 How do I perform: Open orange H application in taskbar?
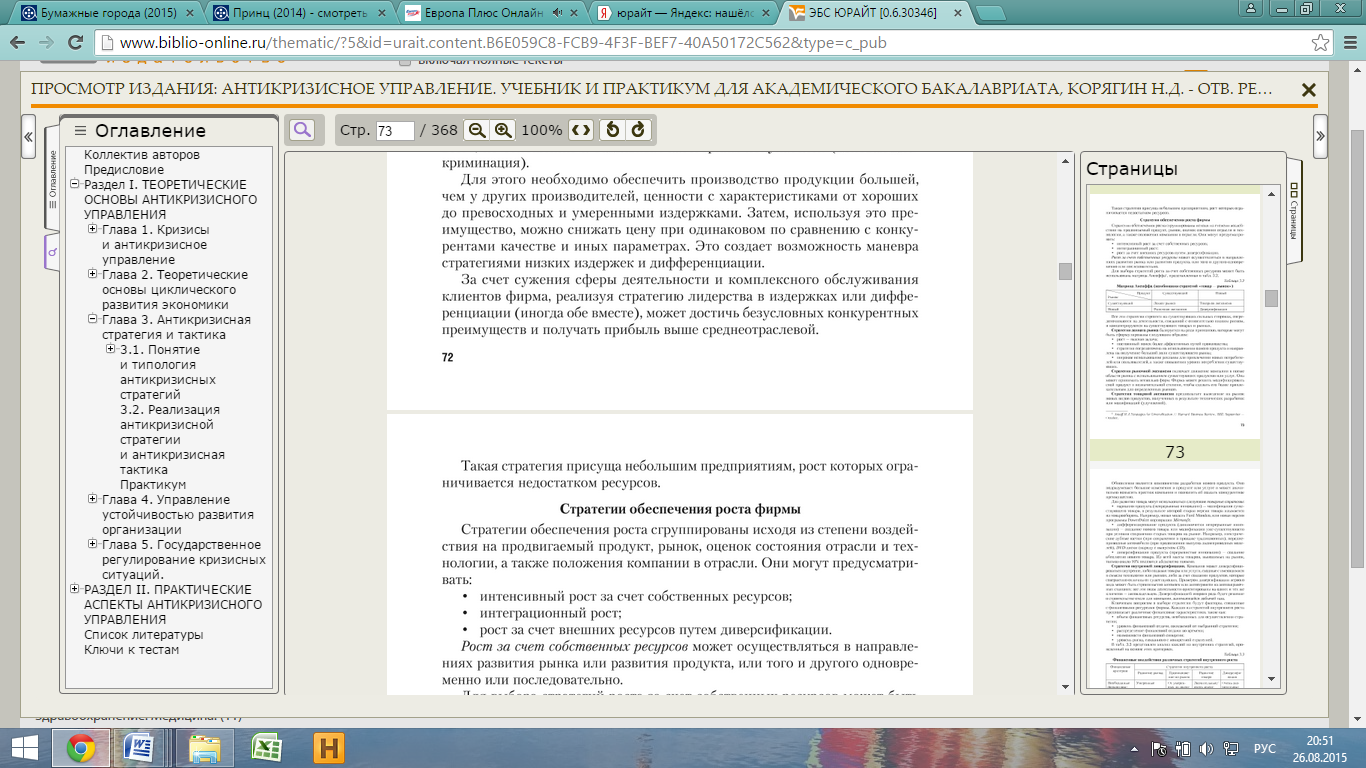[x=328, y=748]
